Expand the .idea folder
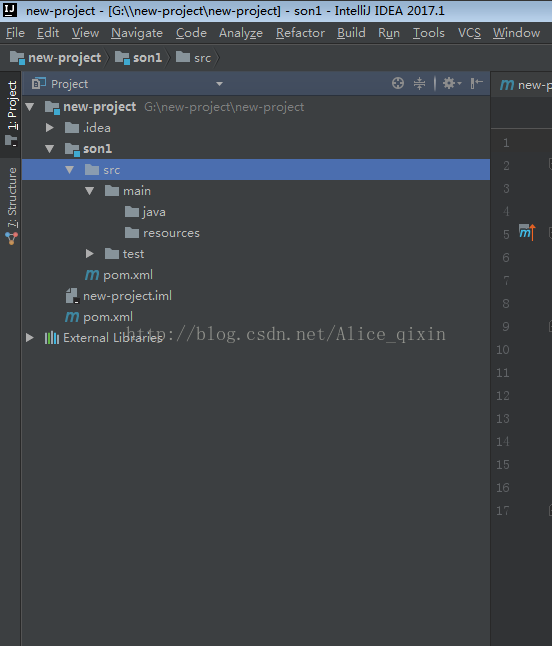Image resolution: width=552 pixels, height=646 pixels. click(49, 128)
